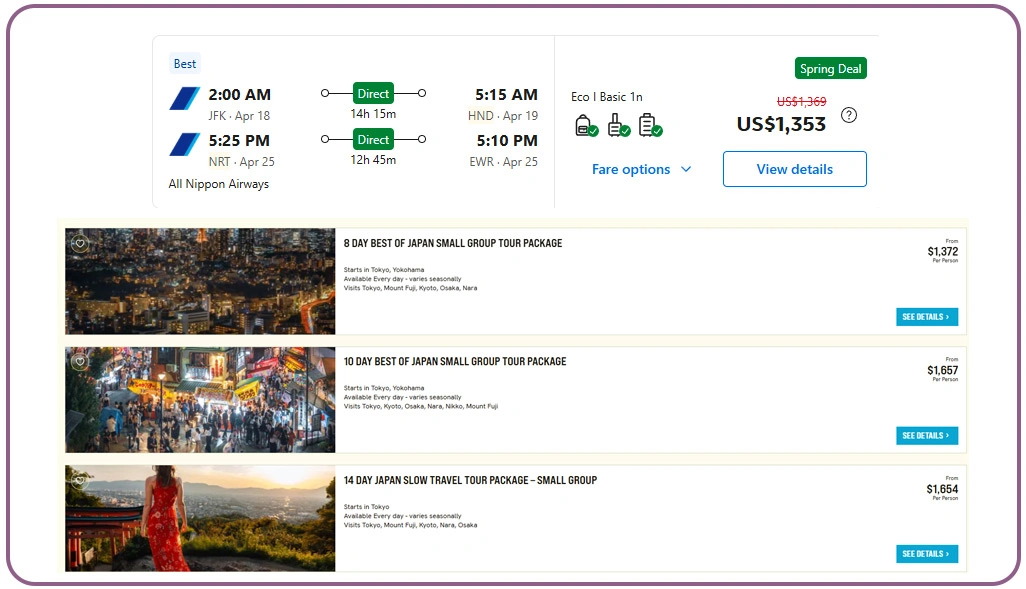
Task: Click the checked baggage icon
Action: pyautogui.click(x=647, y=125)
